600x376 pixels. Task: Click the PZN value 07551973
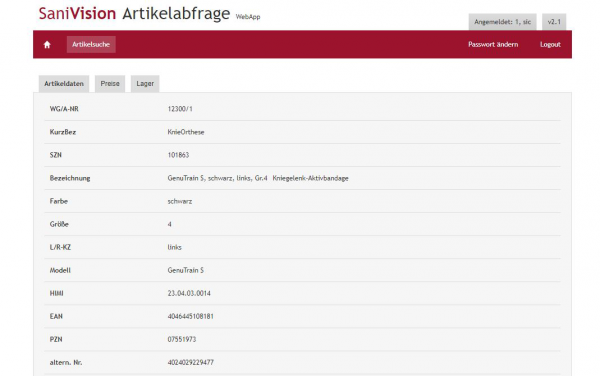click(x=182, y=339)
